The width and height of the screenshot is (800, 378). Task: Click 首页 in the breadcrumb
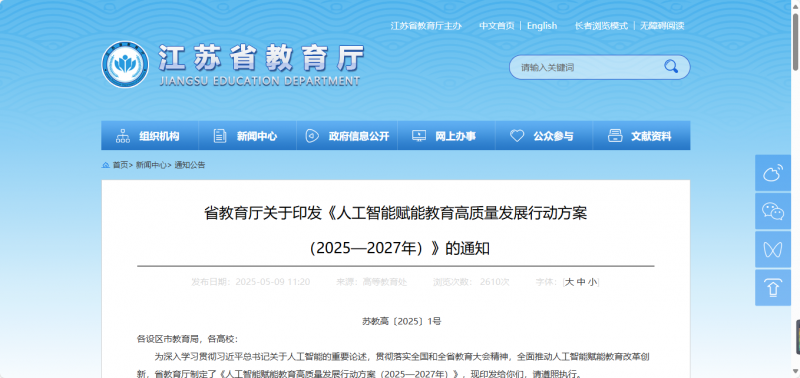pyautogui.click(x=120, y=165)
